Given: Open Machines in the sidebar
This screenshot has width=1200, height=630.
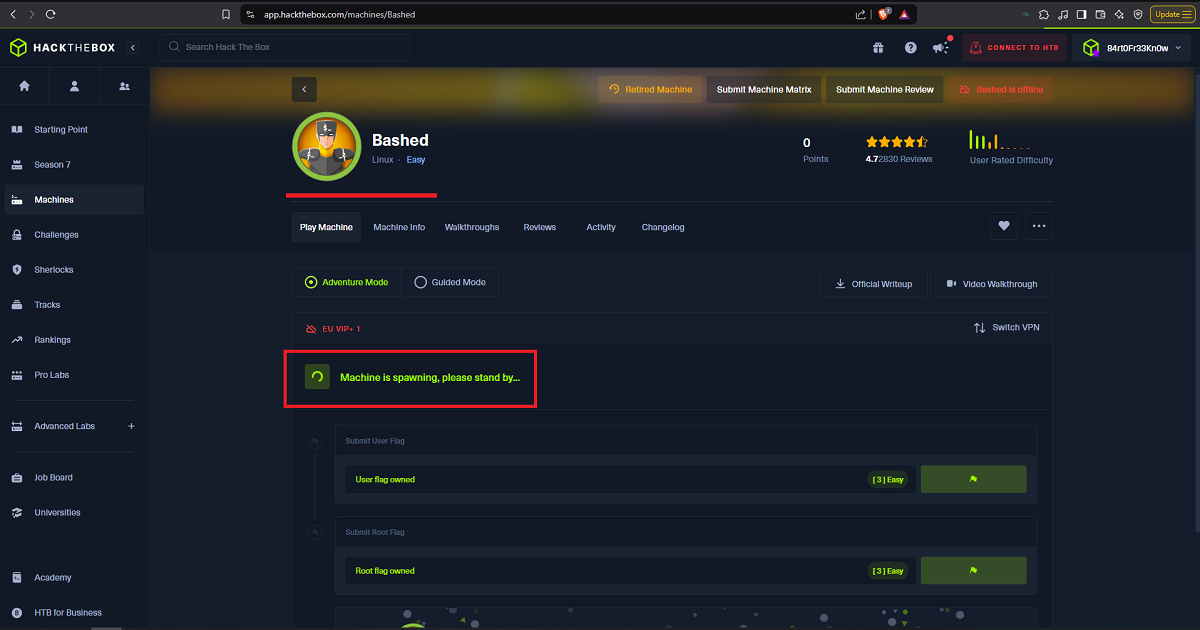Looking at the screenshot, I should click(74, 200).
